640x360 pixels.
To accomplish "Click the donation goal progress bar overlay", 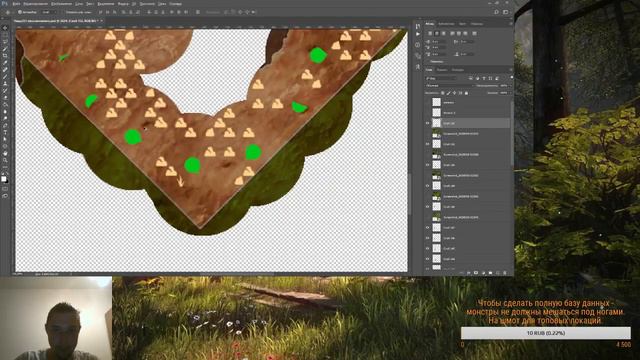I will (546, 333).
